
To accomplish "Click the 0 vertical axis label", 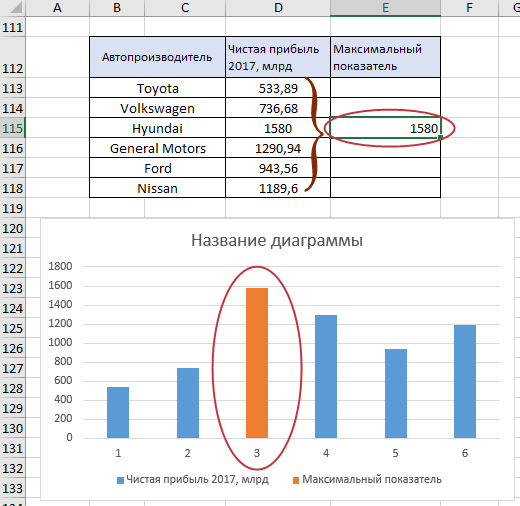I will [69, 437].
